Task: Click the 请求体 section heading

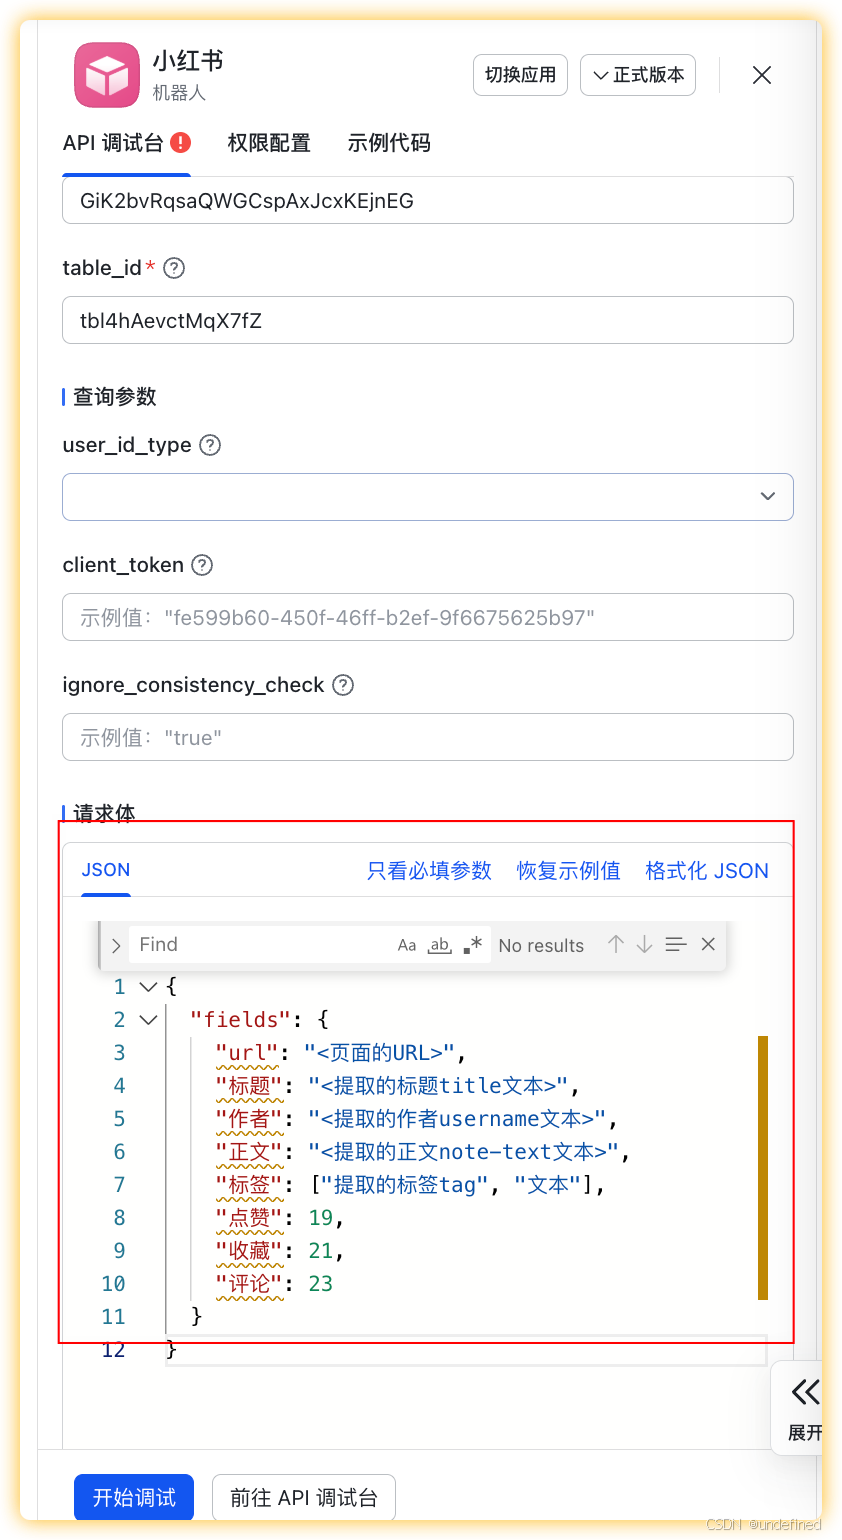Action: tap(104, 814)
